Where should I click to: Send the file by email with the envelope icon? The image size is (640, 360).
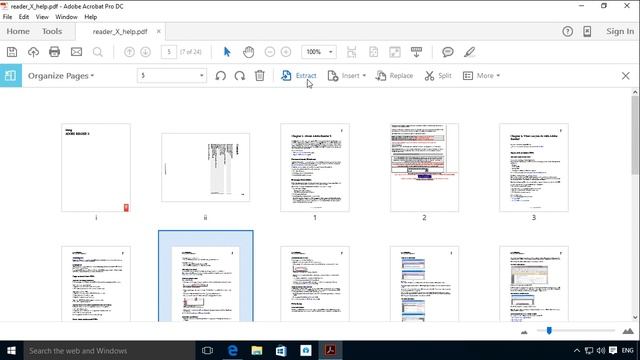76,52
